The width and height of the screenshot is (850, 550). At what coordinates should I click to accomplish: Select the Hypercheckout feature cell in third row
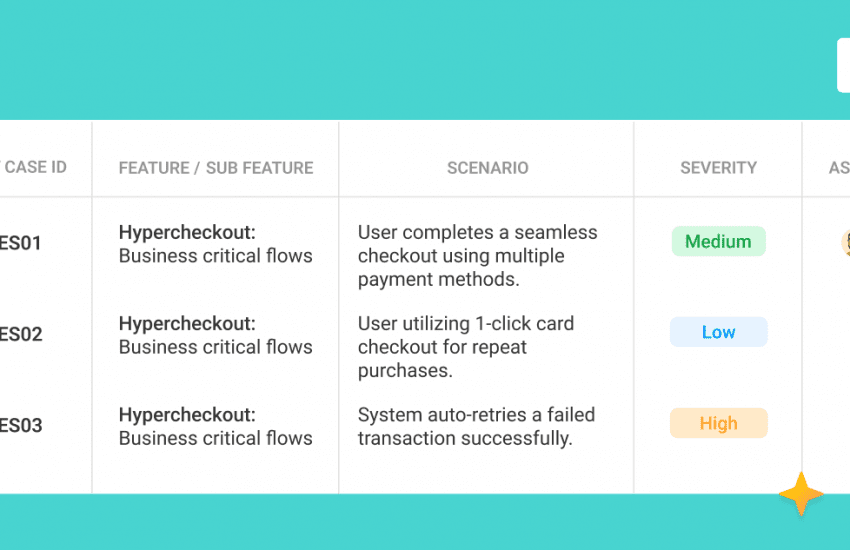click(x=215, y=426)
